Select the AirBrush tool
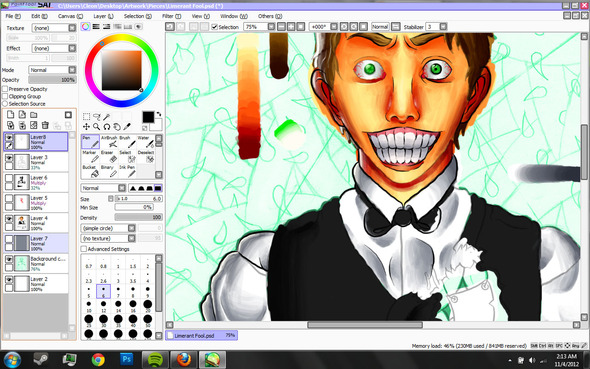This screenshot has width=590, height=369. 109,142
